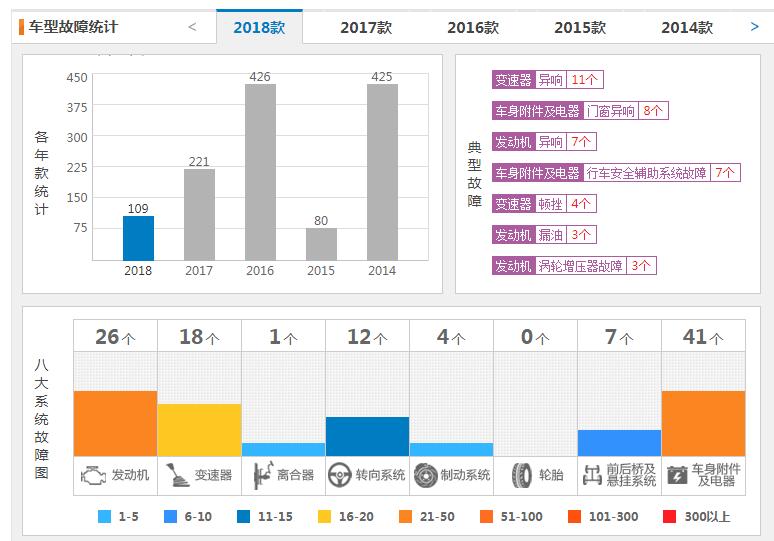
Task: Click the tire (轮胎) icon
Action: click(521, 476)
